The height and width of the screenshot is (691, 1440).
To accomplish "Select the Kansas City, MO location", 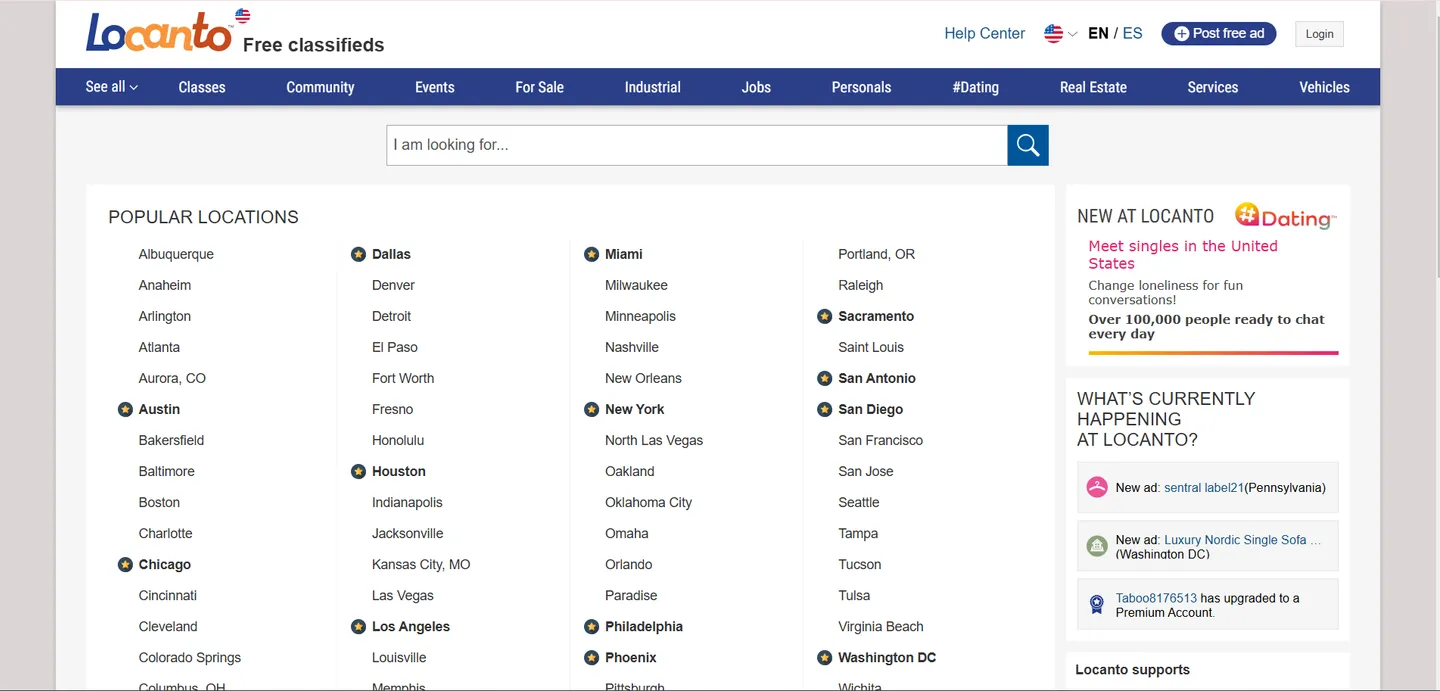I will coord(421,564).
